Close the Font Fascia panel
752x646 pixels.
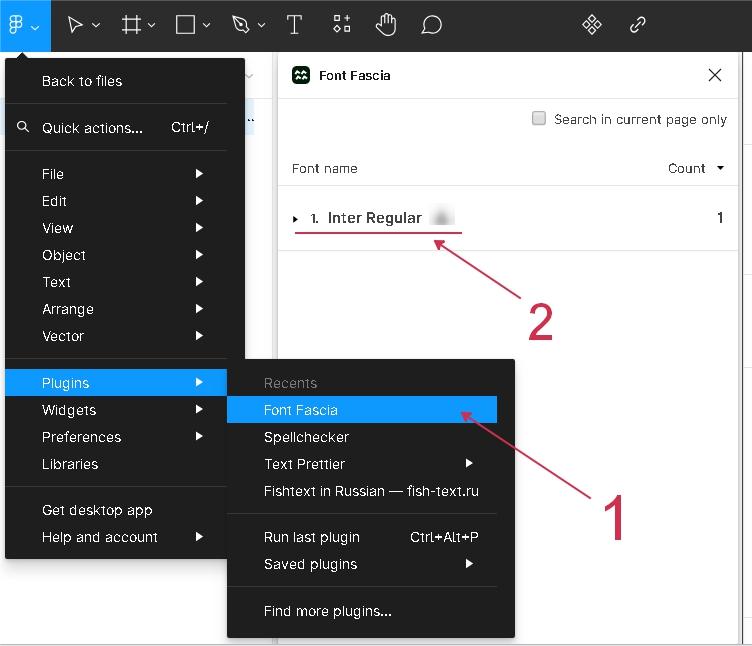714,75
